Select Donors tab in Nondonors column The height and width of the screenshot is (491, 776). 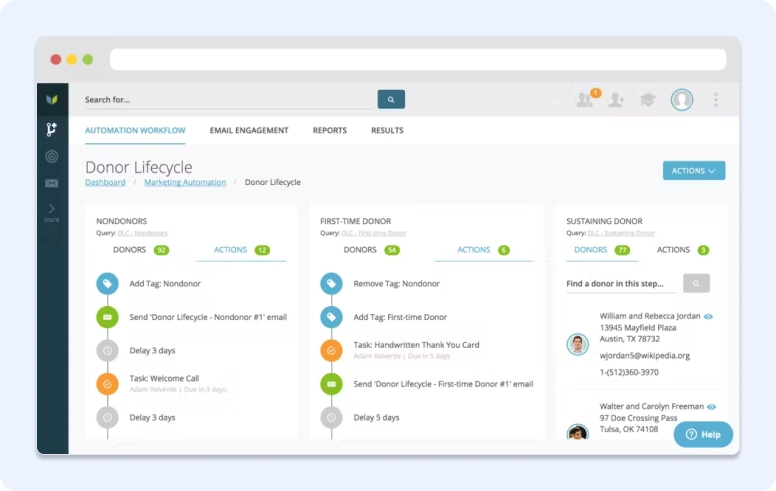point(141,250)
